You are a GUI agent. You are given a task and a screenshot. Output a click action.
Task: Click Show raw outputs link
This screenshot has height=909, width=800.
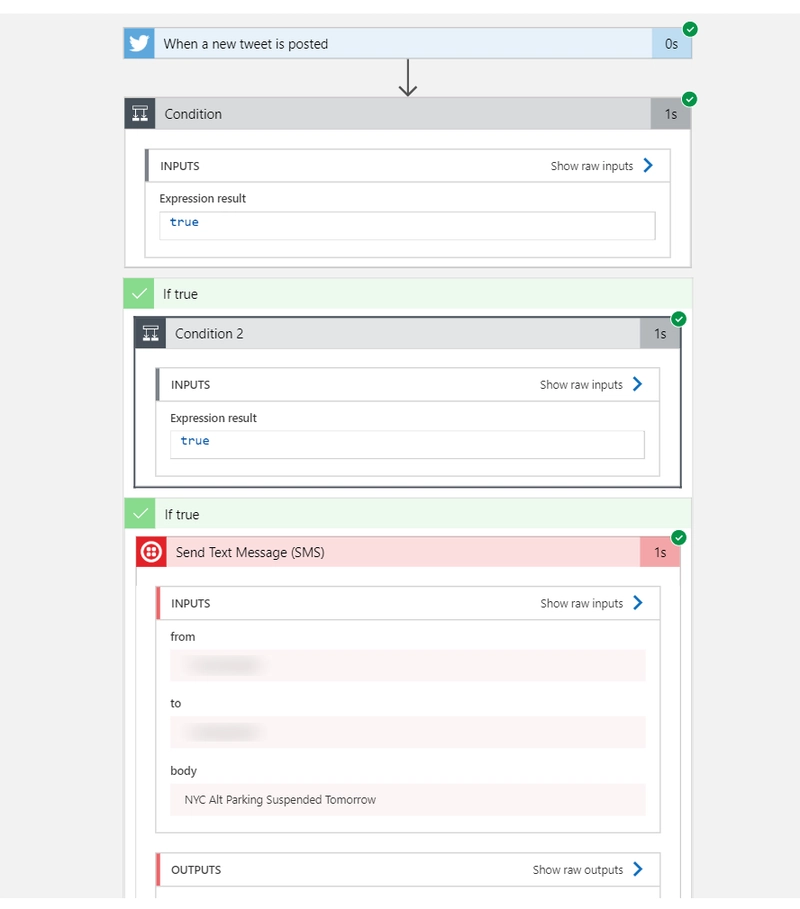coord(577,870)
